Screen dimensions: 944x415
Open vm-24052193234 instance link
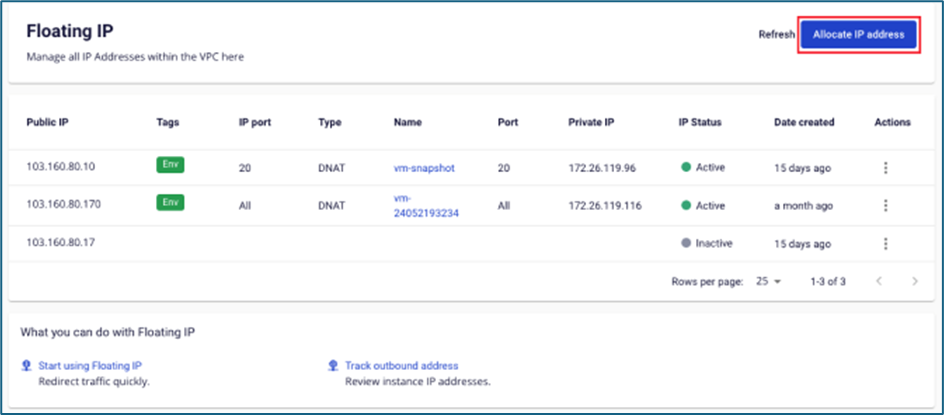click(426, 205)
